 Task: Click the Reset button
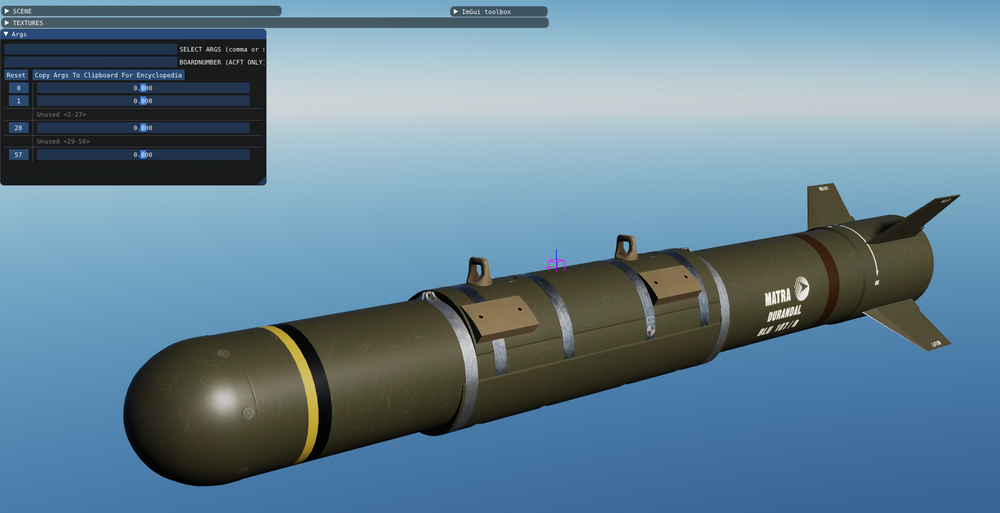tap(16, 75)
